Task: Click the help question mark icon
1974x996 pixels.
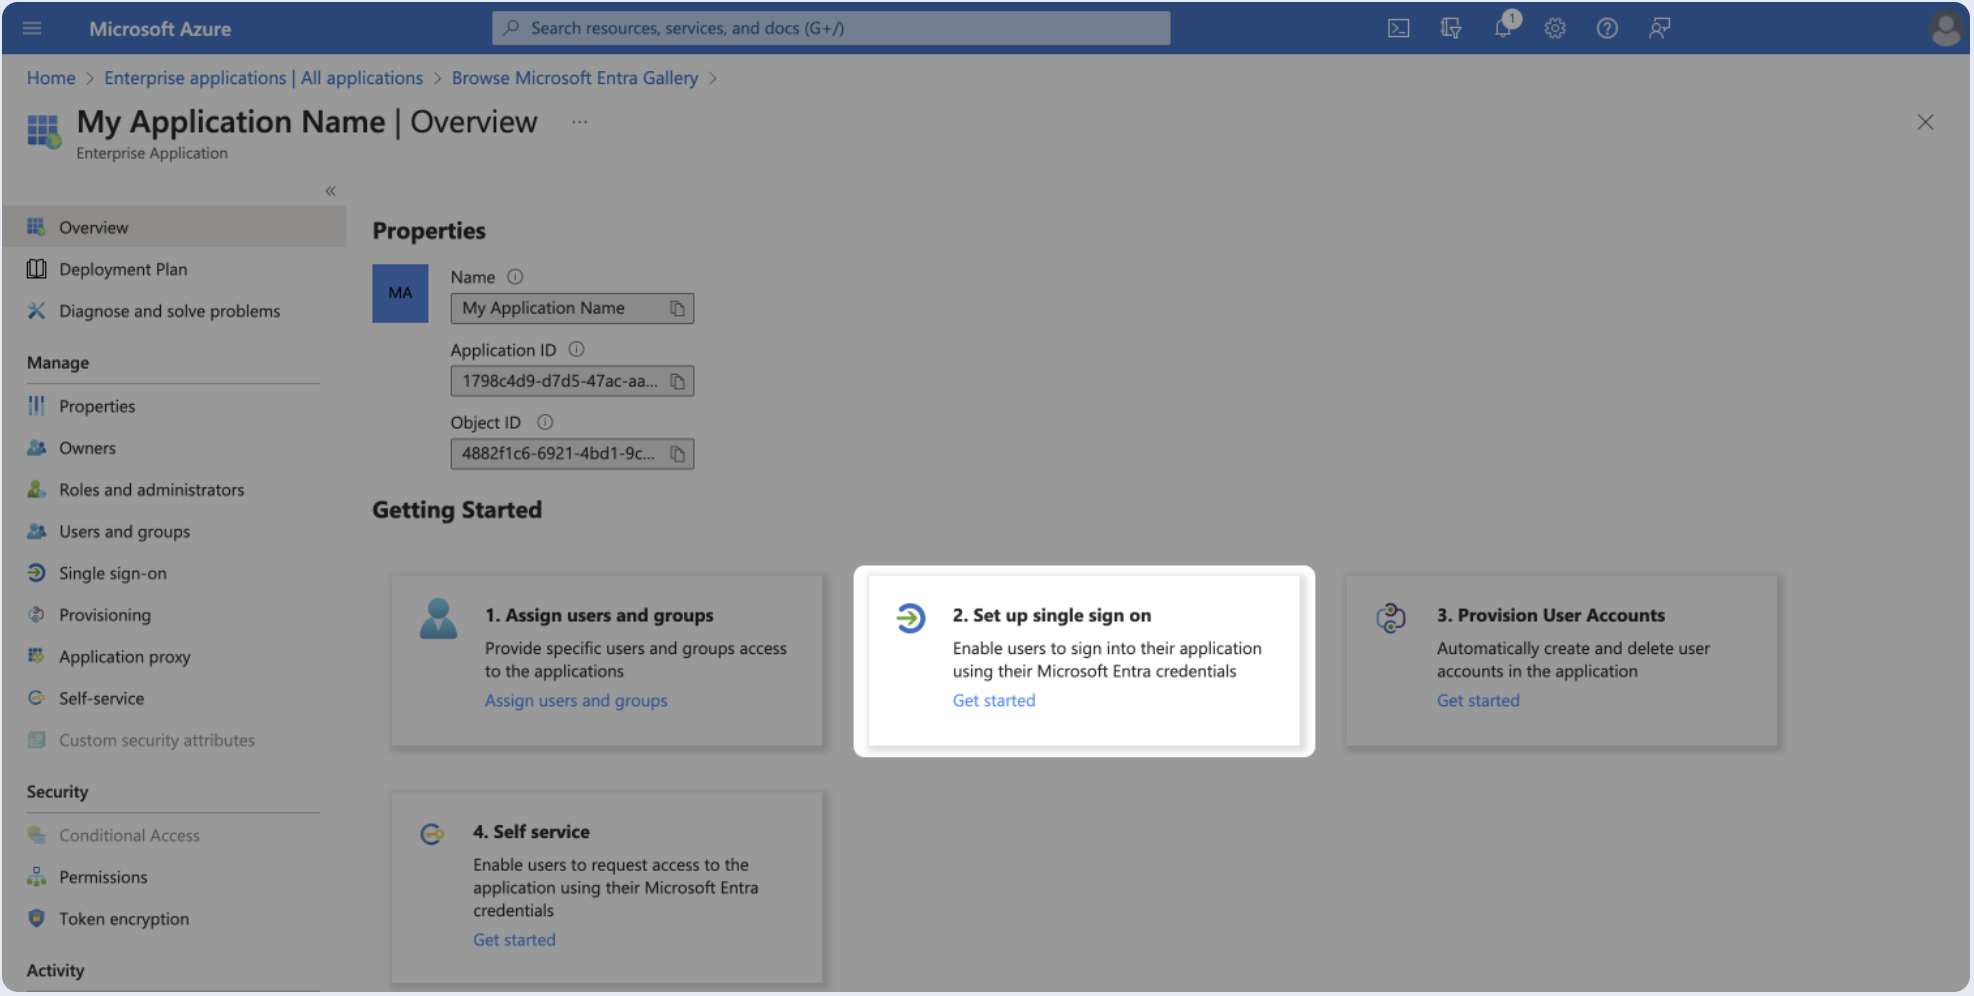Action: tap(1606, 28)
